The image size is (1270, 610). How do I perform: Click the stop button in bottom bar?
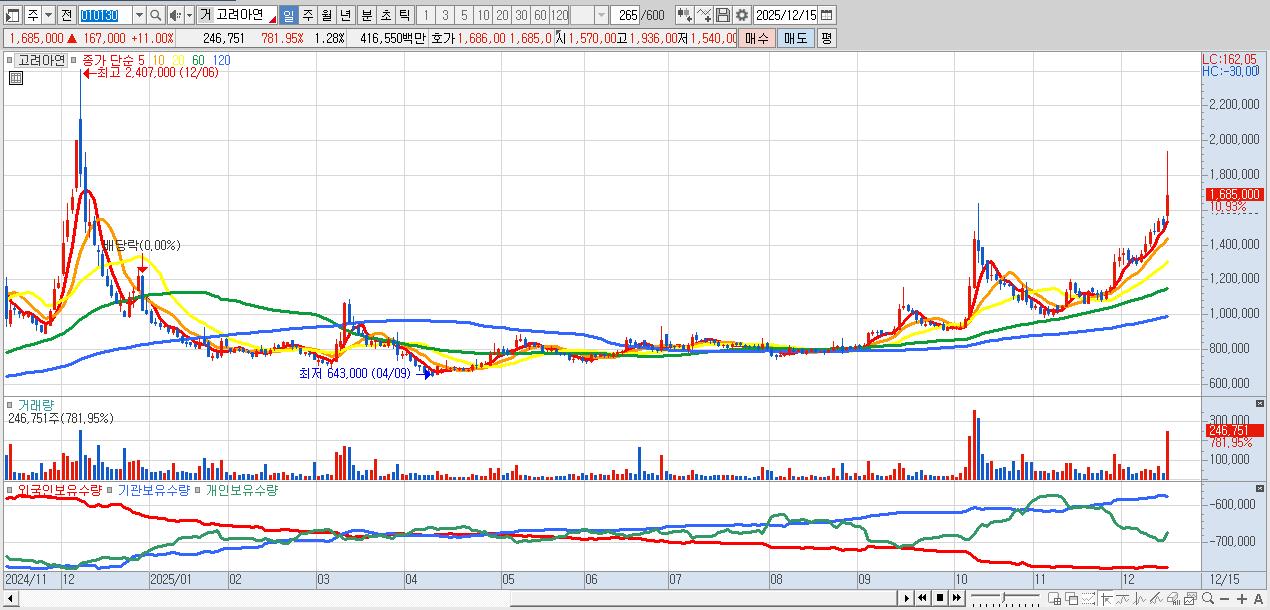pos(940,598)
